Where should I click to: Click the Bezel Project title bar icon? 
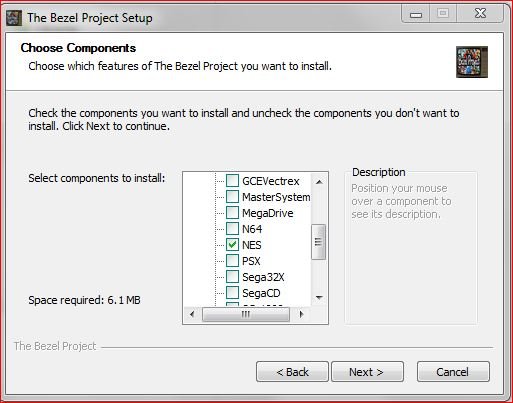tap(14, 18)
